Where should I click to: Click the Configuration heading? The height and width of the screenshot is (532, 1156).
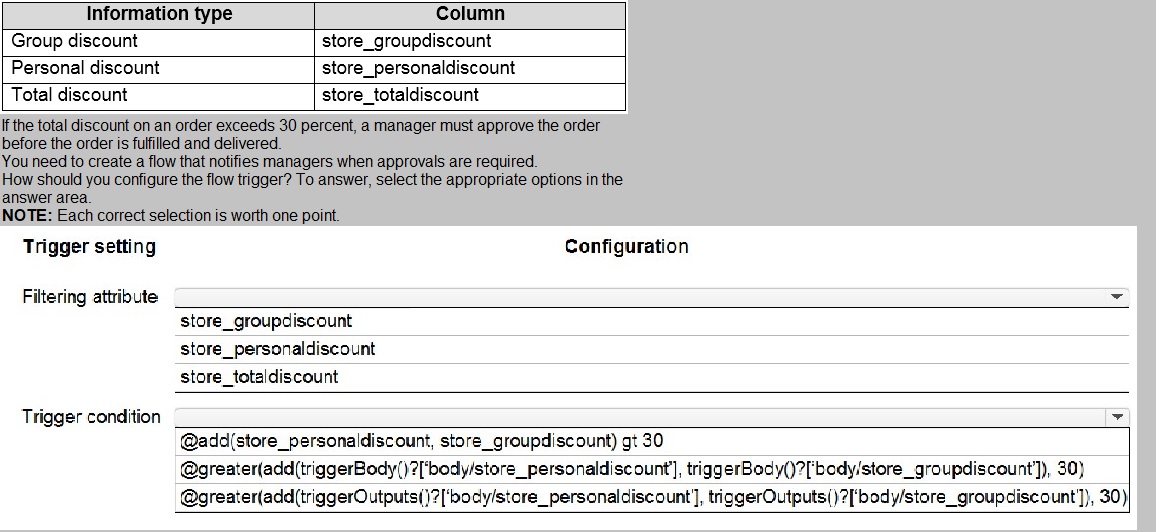[626, 246]
